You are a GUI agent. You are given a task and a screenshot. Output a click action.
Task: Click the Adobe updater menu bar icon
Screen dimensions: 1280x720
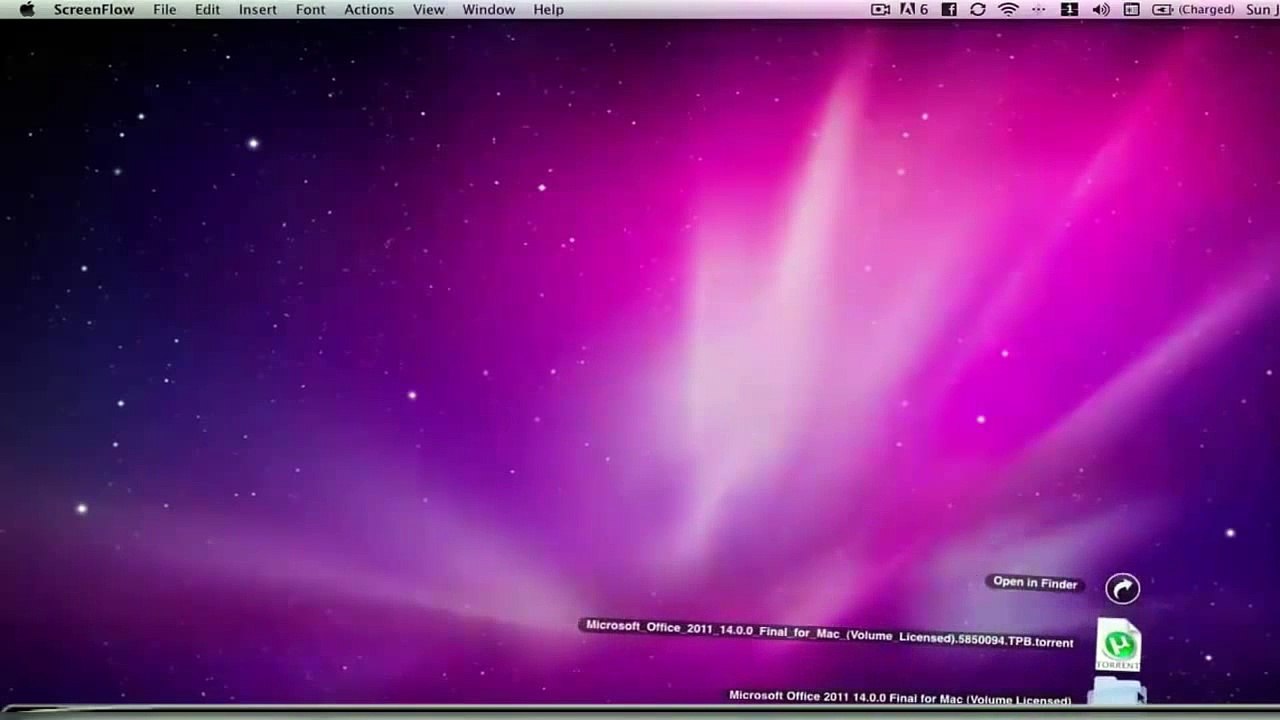(914, 9)
